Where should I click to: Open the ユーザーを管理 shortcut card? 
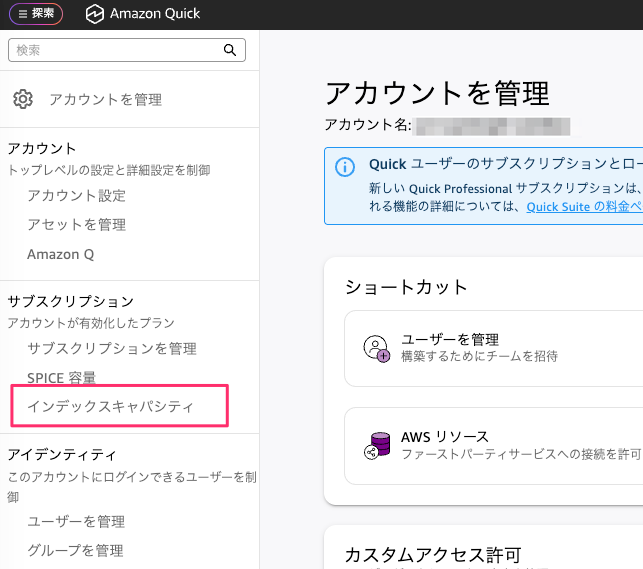click(494, 348)
